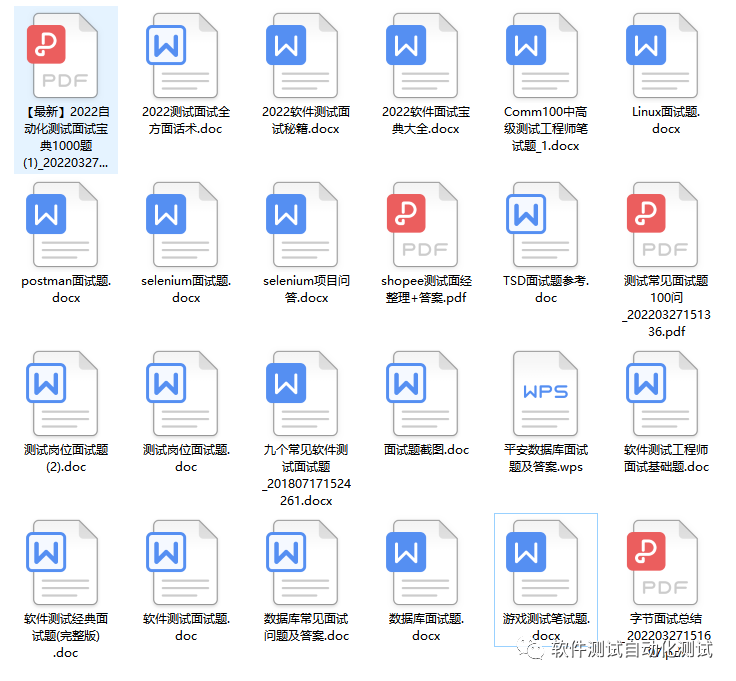Click the name "【最新】2022自动化测试面试宝典1000题"
This screenshot has width=736, height=681.
[66, 137]
